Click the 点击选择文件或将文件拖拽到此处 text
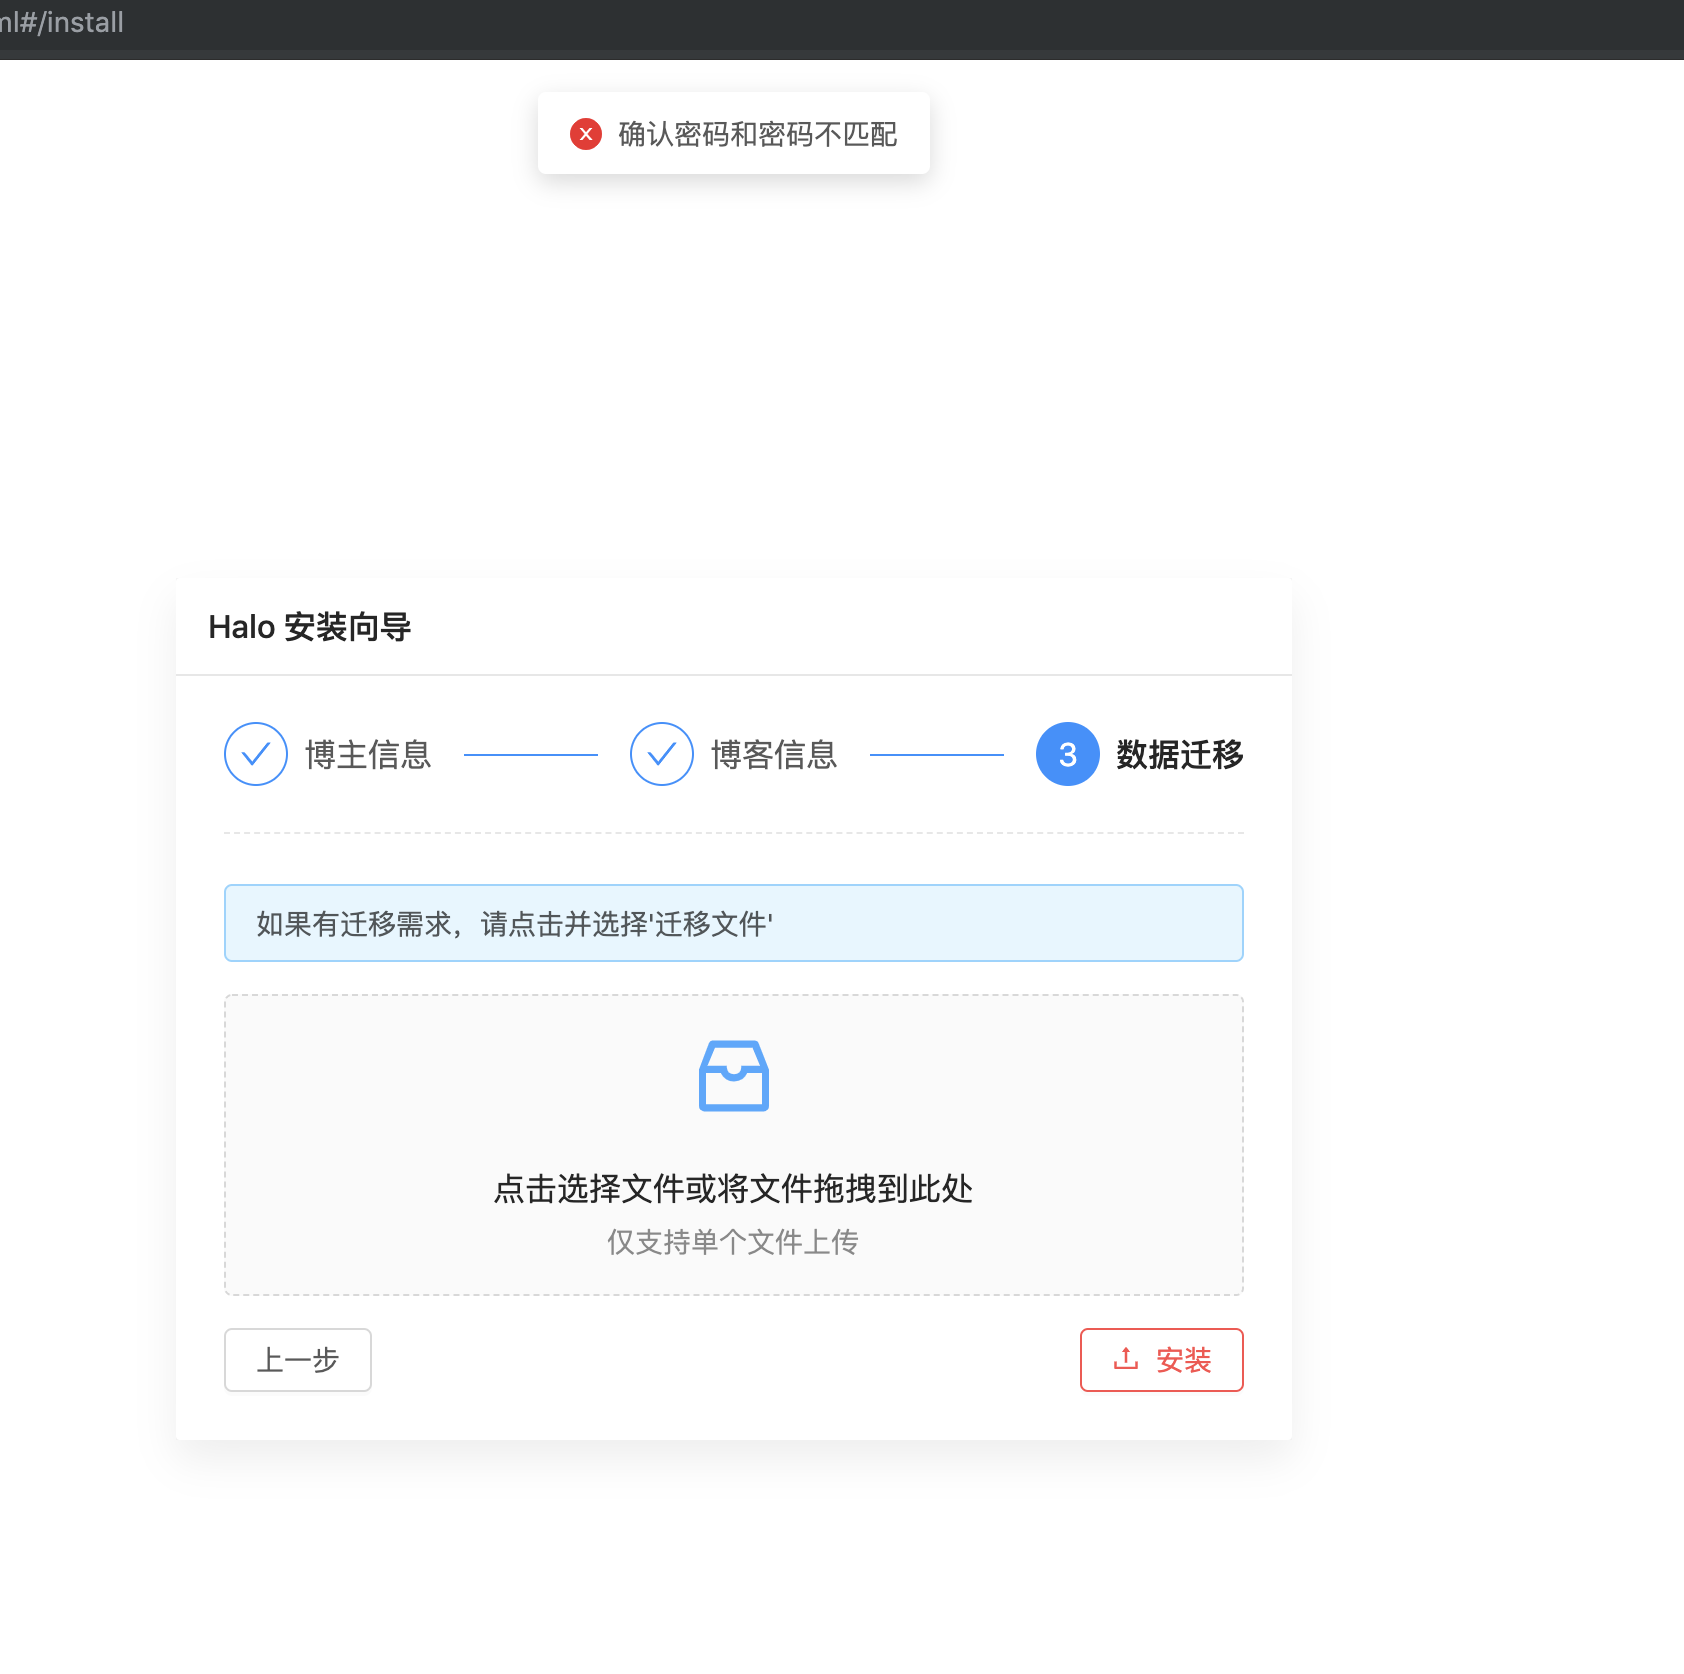Viewport: 1684px width, 1674px height. [733, 1189]
